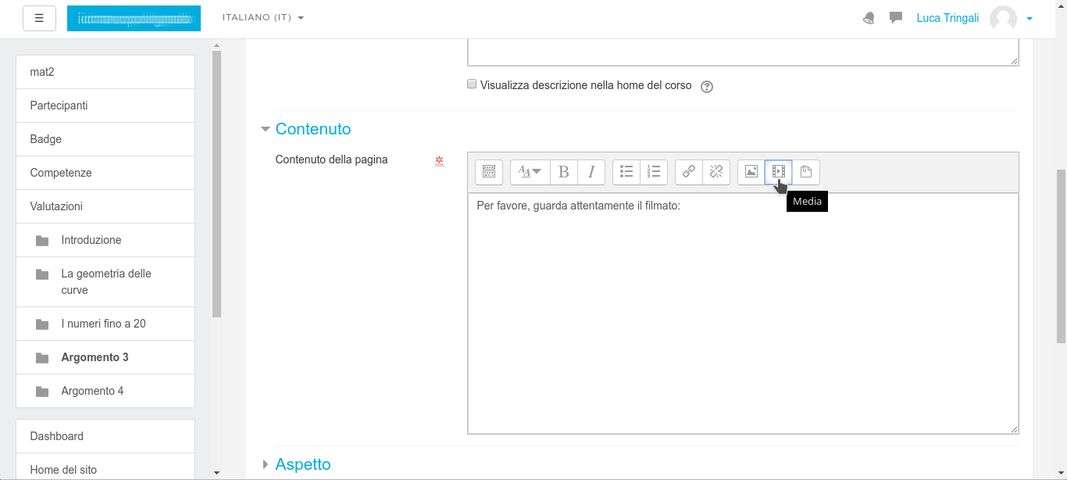Viewport: 1067px width, 480px height.
Task: Click the I numeri fino a 20 folder icon
Action: click(x=42, y=324)
